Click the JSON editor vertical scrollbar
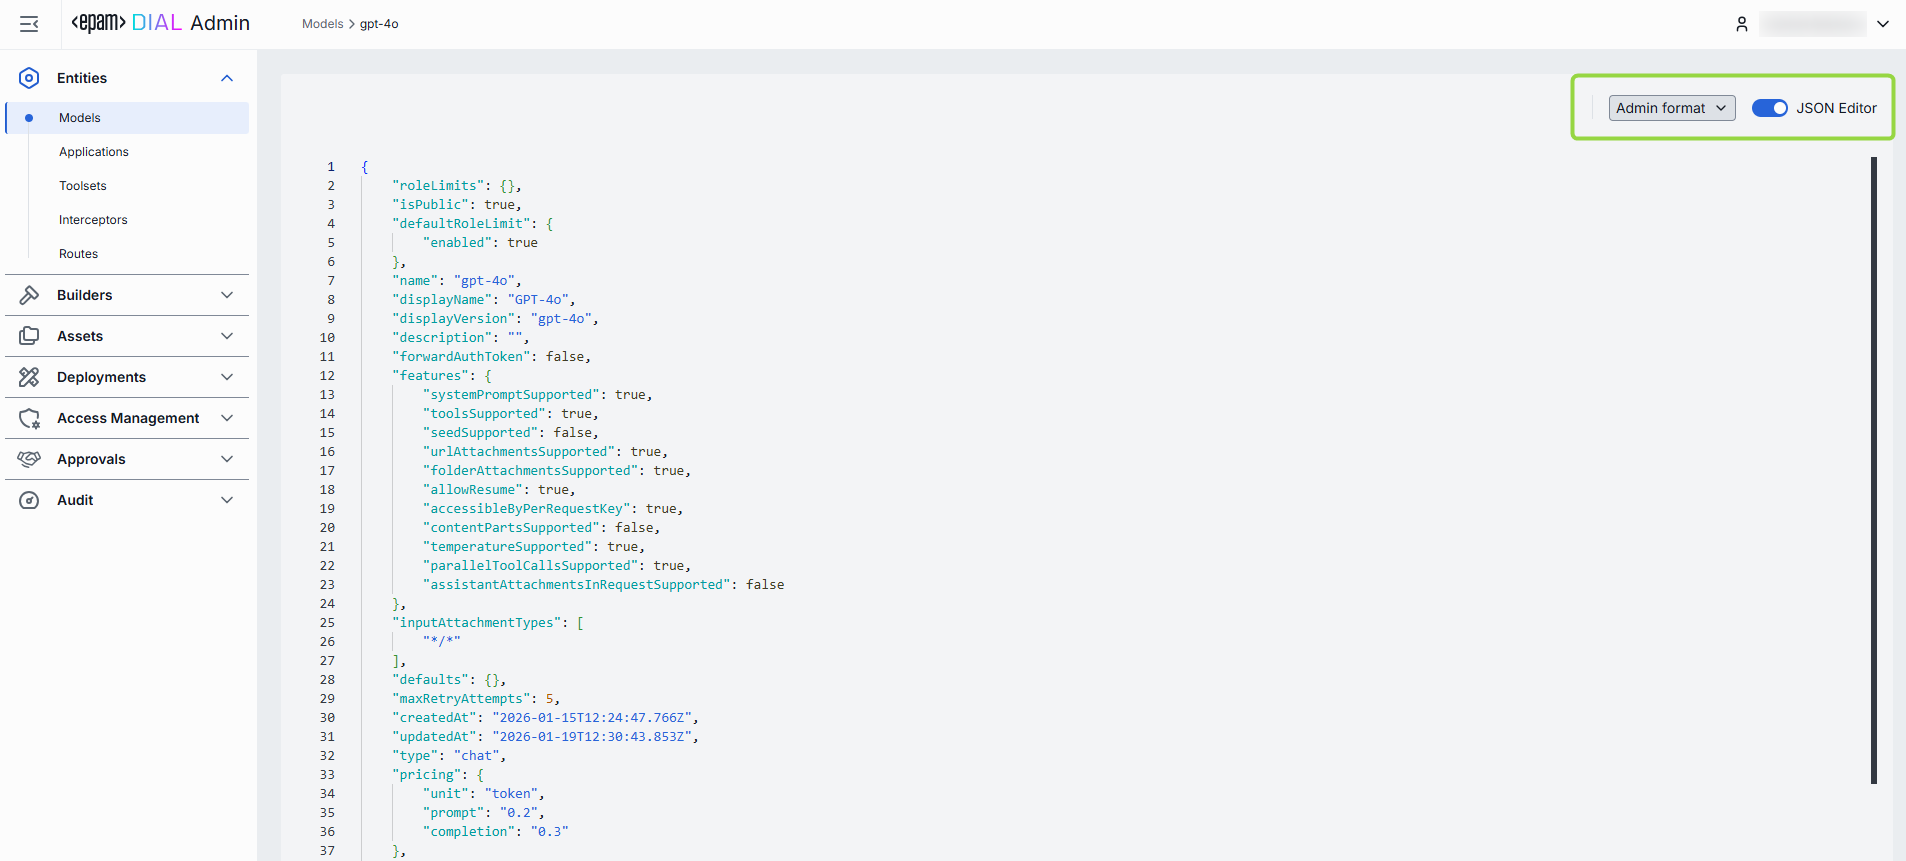Viewport: 1906px width, 861px height. (x=1873, y=470)
